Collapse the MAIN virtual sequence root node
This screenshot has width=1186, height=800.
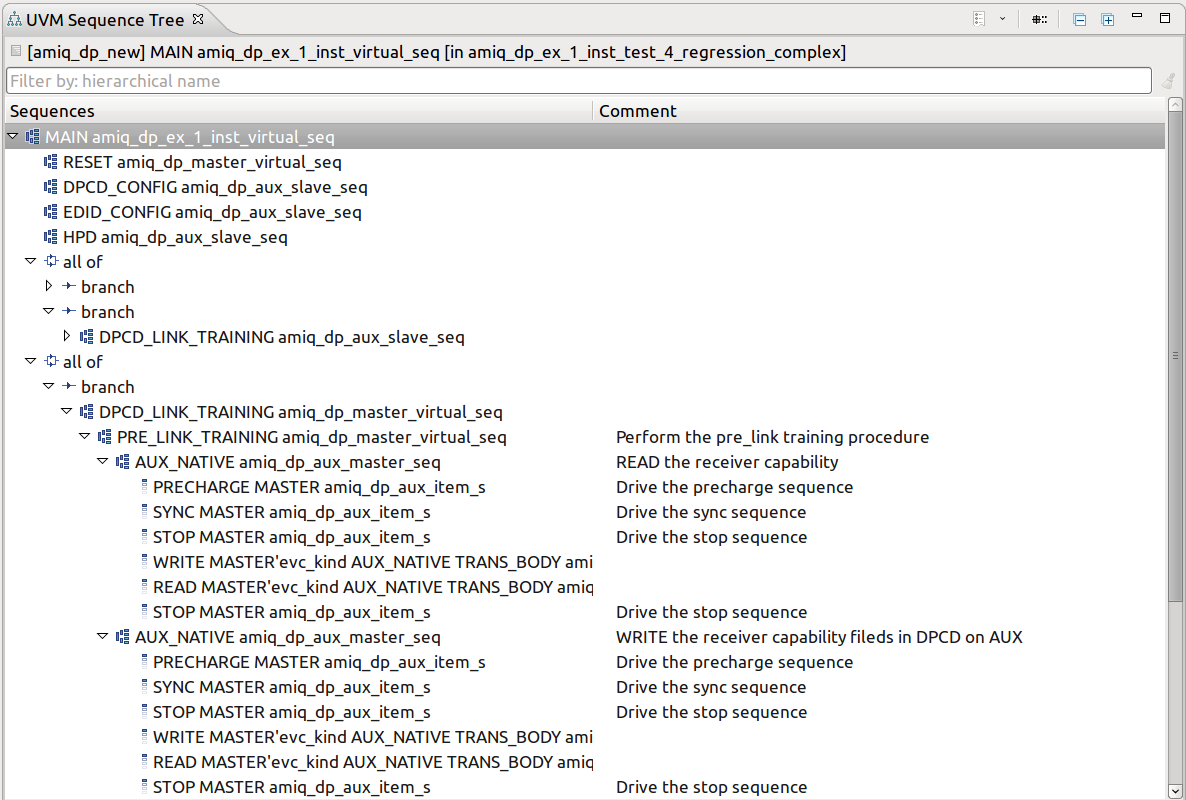pyautogui.click(x=13, y=136)
